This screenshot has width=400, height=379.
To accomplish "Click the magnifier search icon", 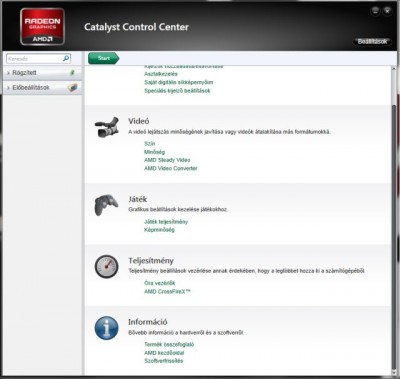I will coord(66,59).
